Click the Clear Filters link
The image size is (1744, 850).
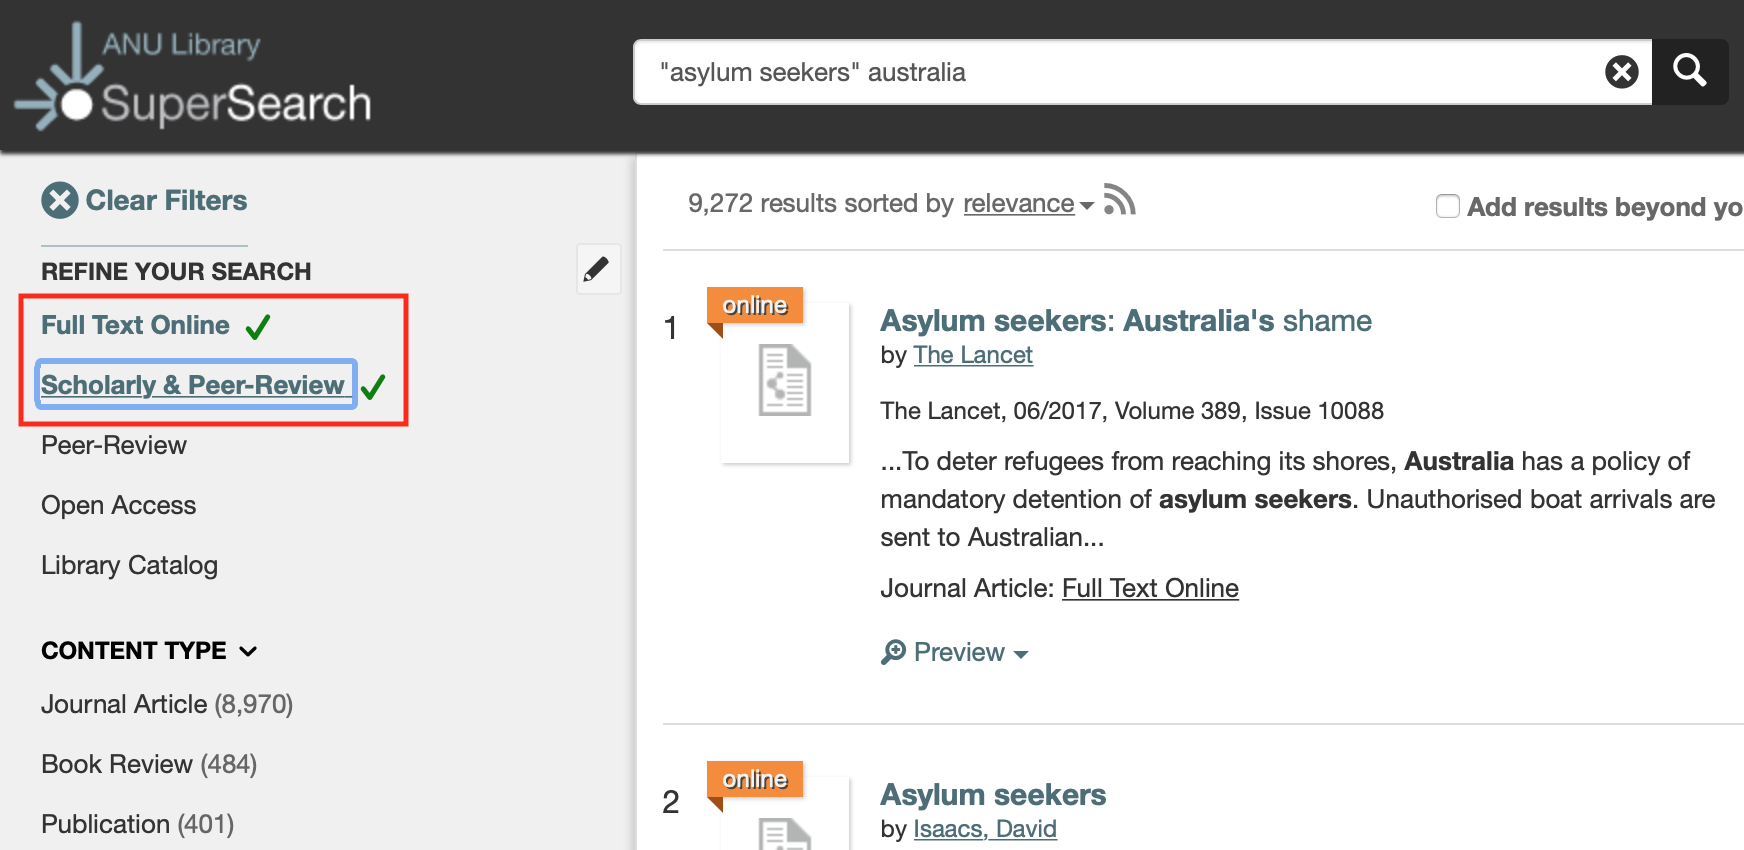[x=166, y=201]
